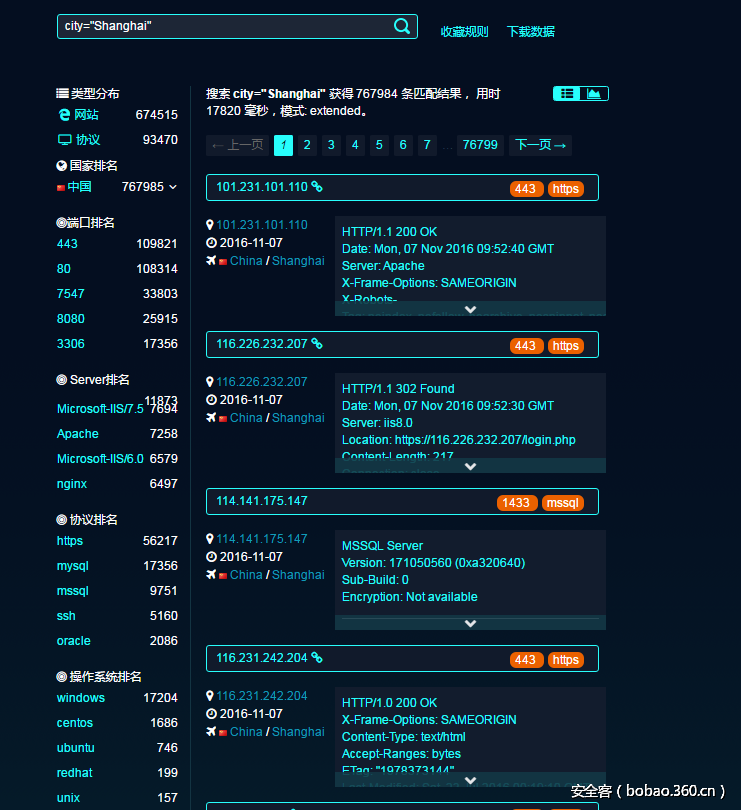741x810 pixels.
Task: Click the 收藏规则 link
Action: (465, 32)
